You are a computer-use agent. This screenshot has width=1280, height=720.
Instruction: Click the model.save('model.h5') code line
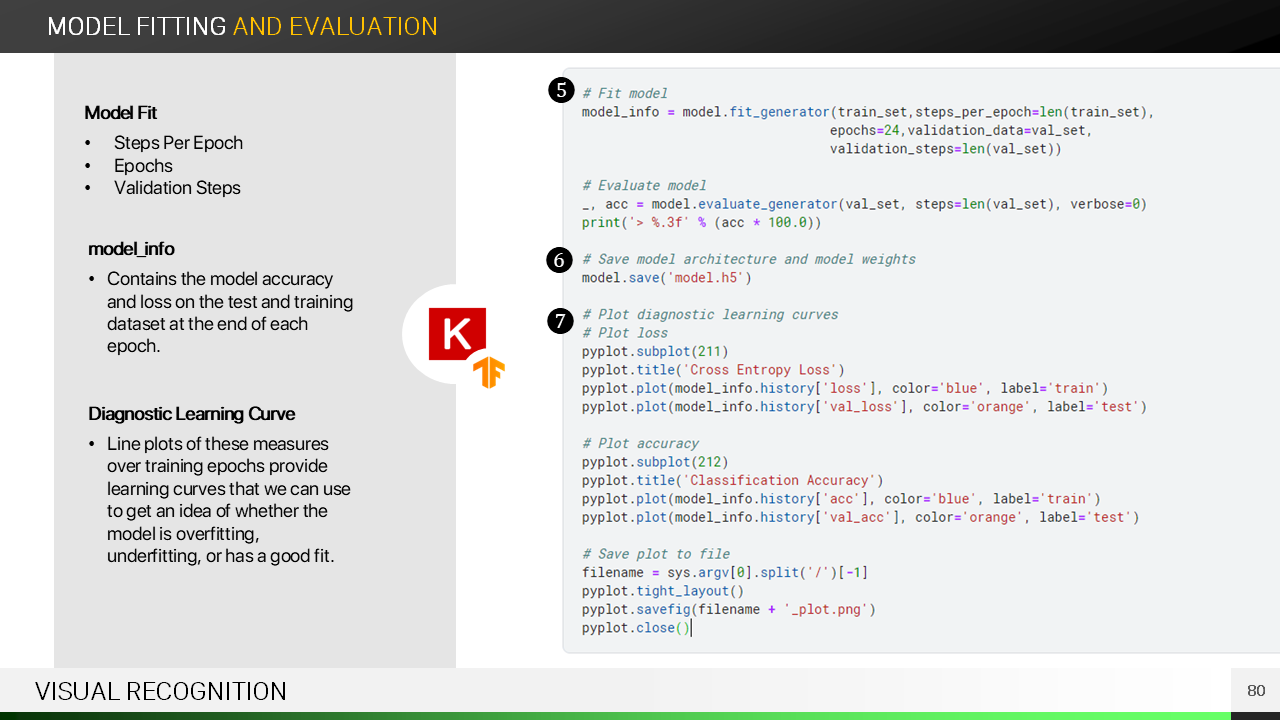(666, 278)
